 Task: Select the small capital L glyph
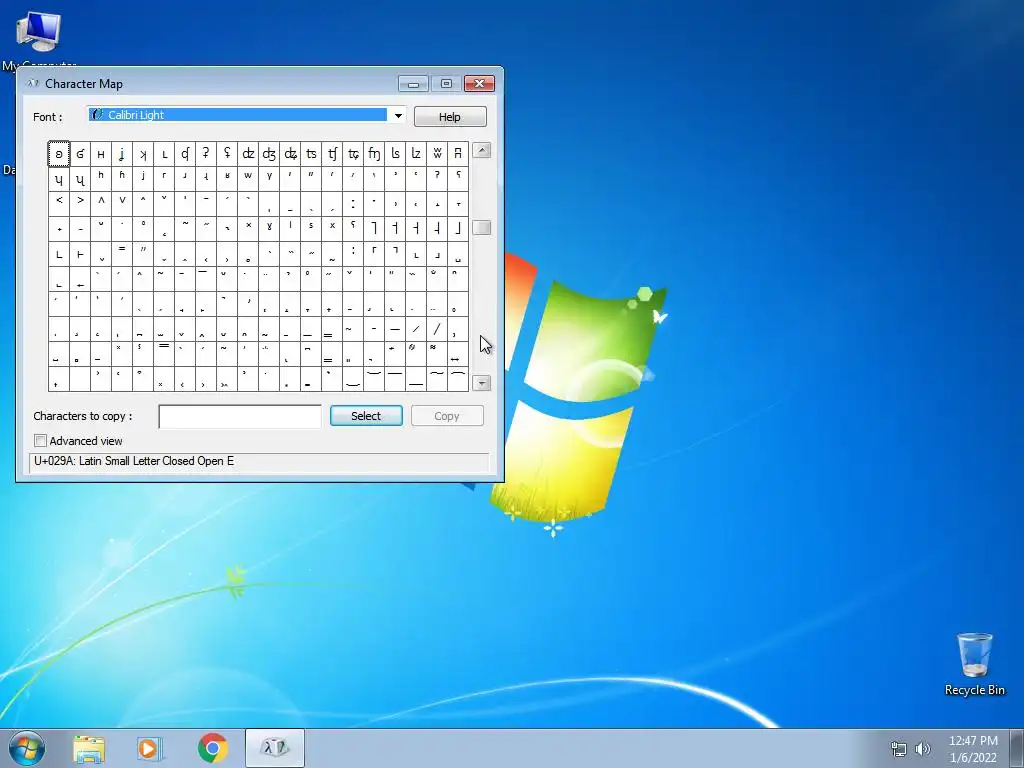point(164,154)
